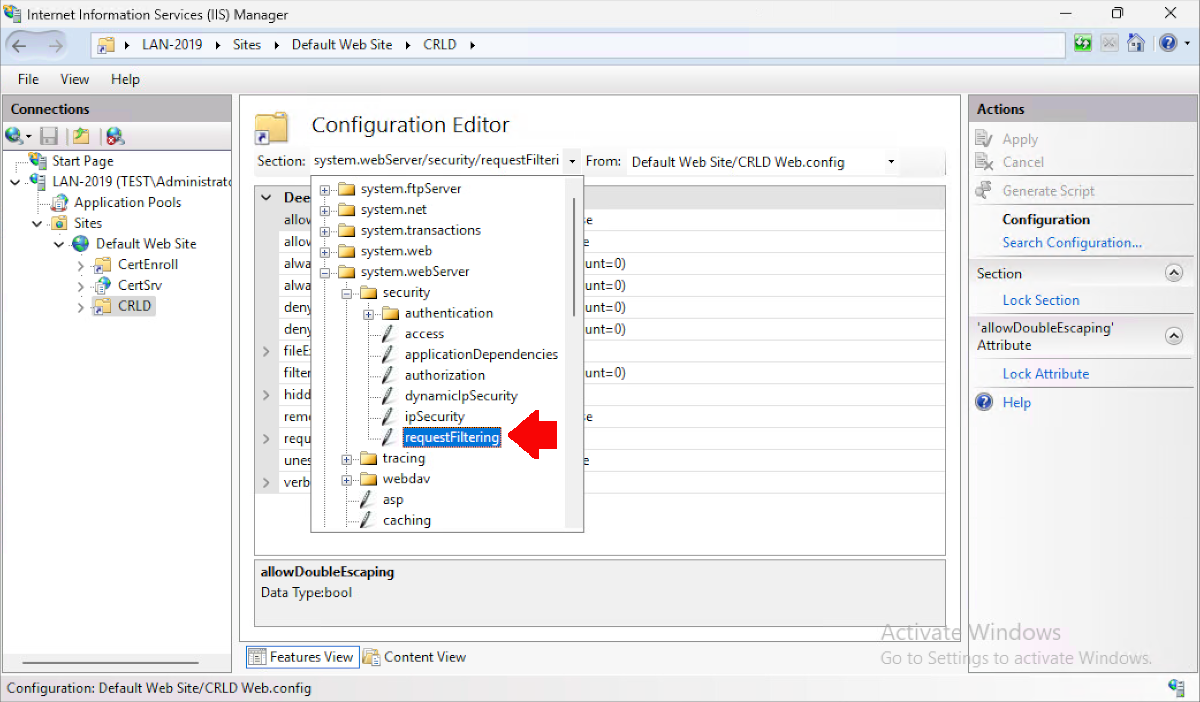Click the Apply icon in the Actions pane
The image size is (1200, 702).
point(985,140)
